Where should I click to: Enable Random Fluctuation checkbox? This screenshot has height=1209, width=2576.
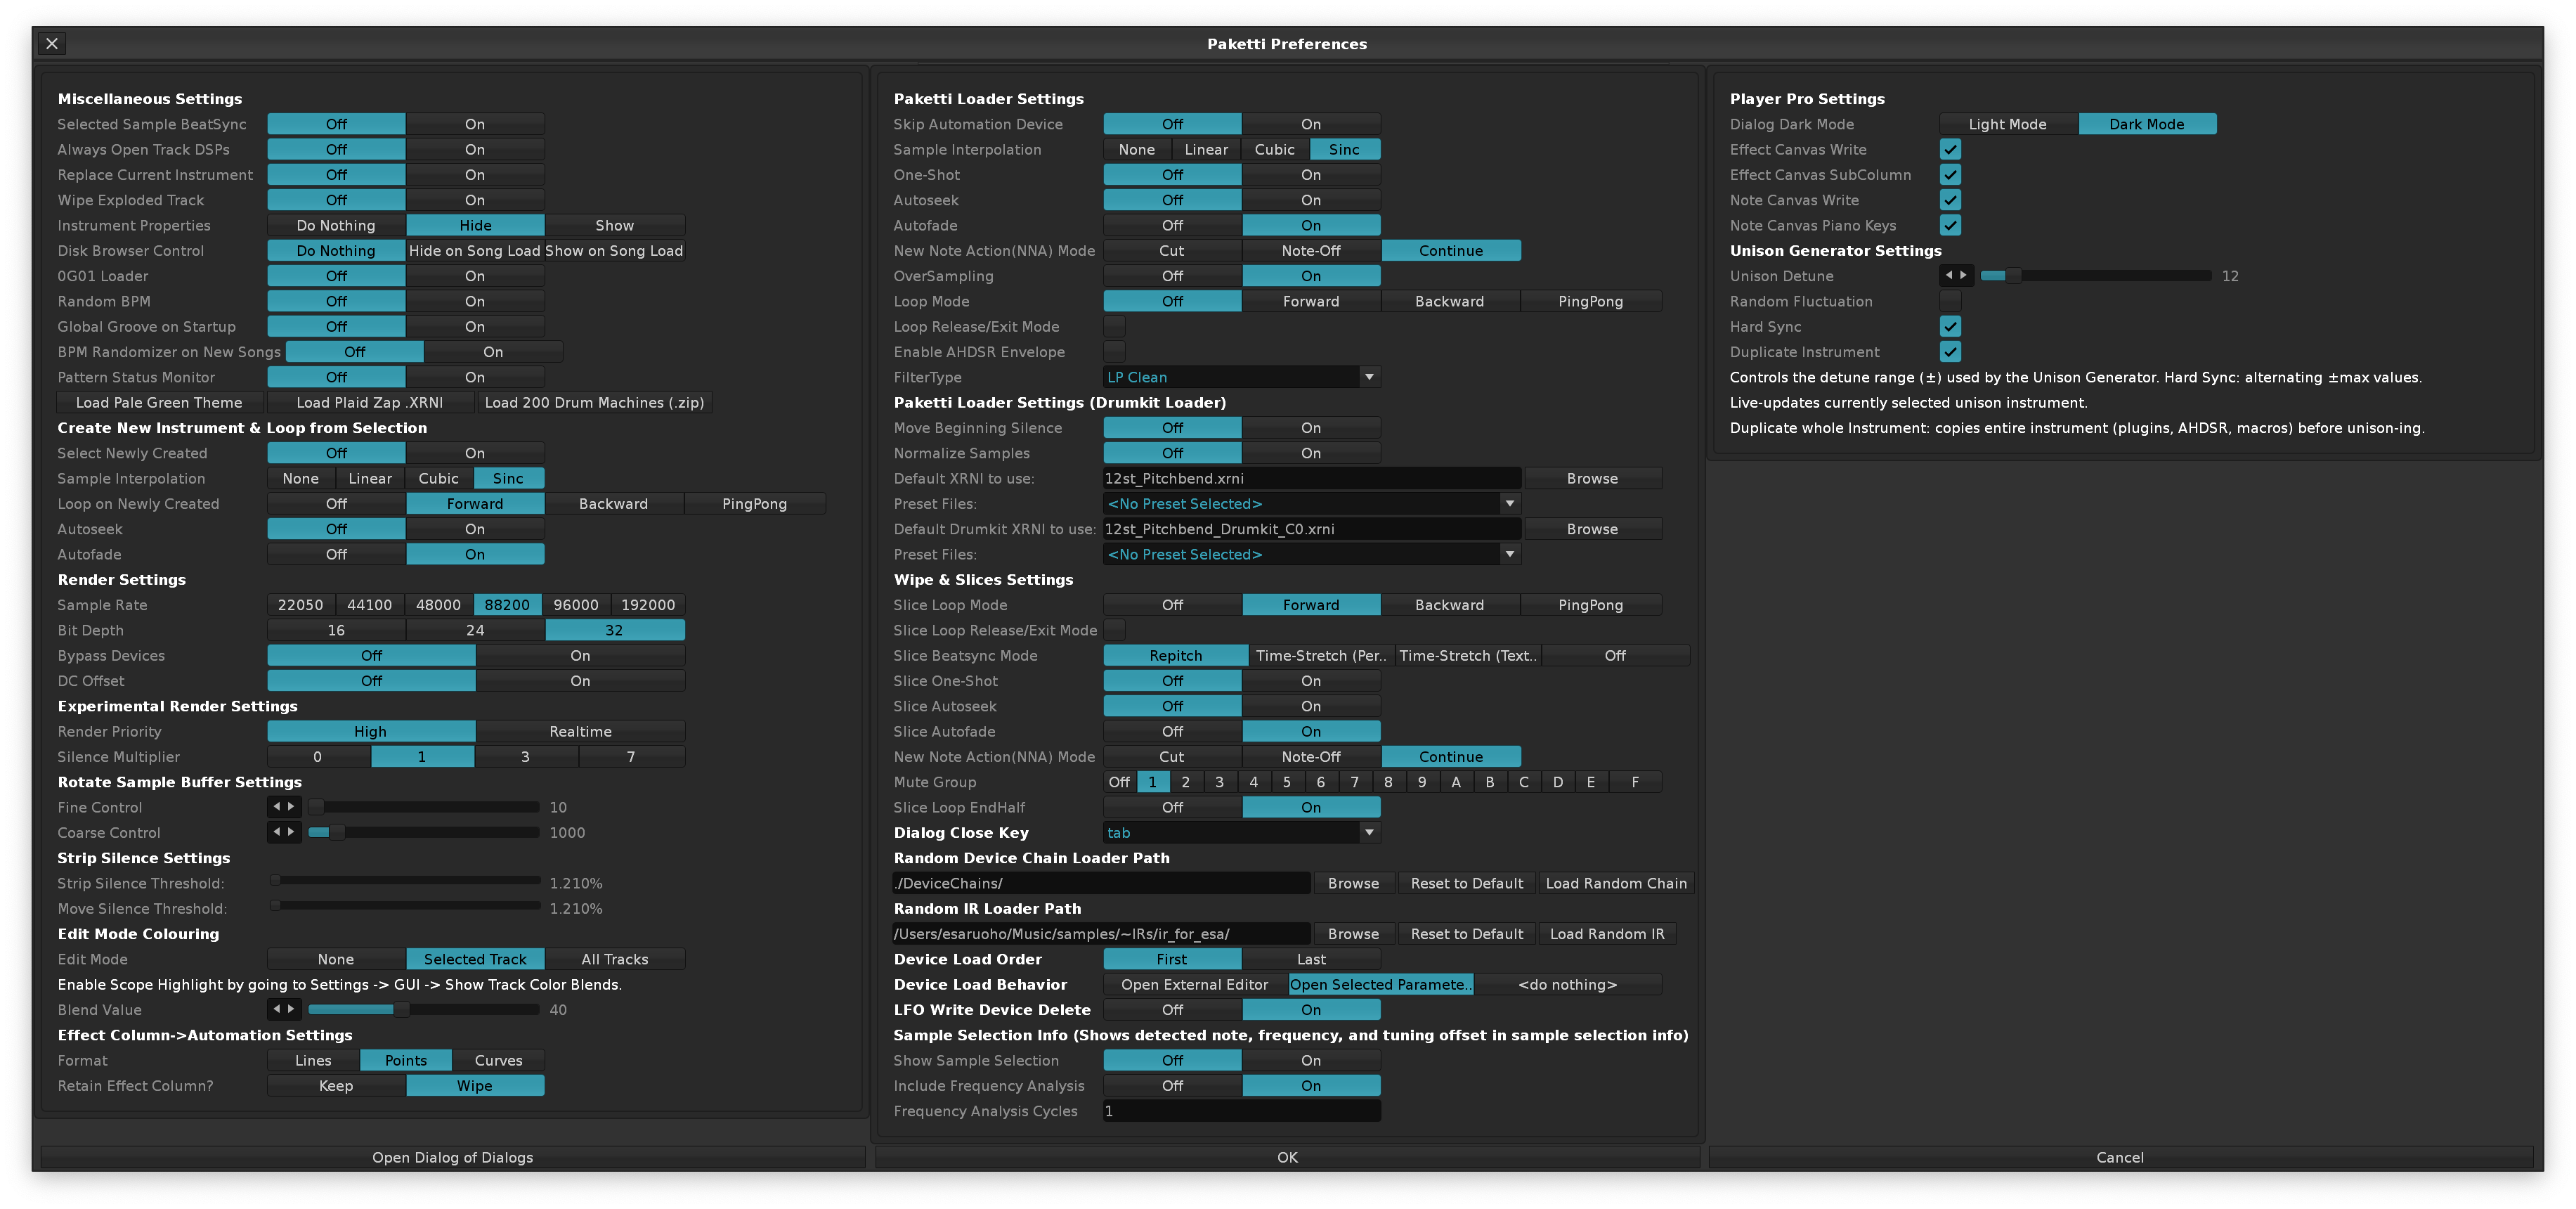click(x=1950, y=301)
